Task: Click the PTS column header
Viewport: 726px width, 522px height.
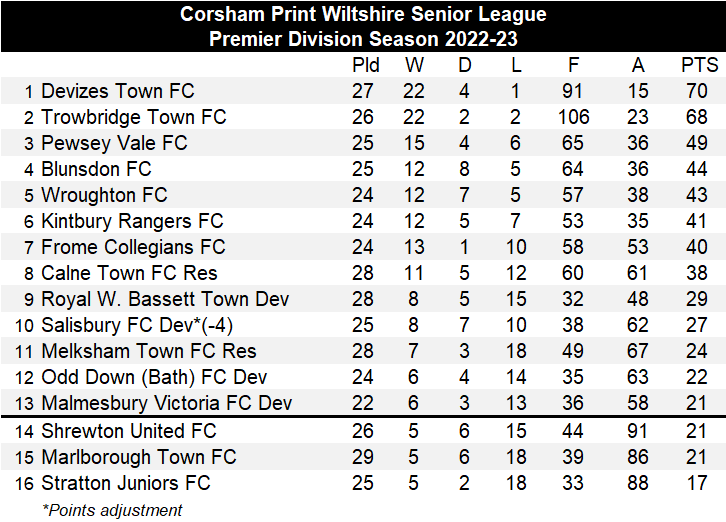Action: point(699,65)
